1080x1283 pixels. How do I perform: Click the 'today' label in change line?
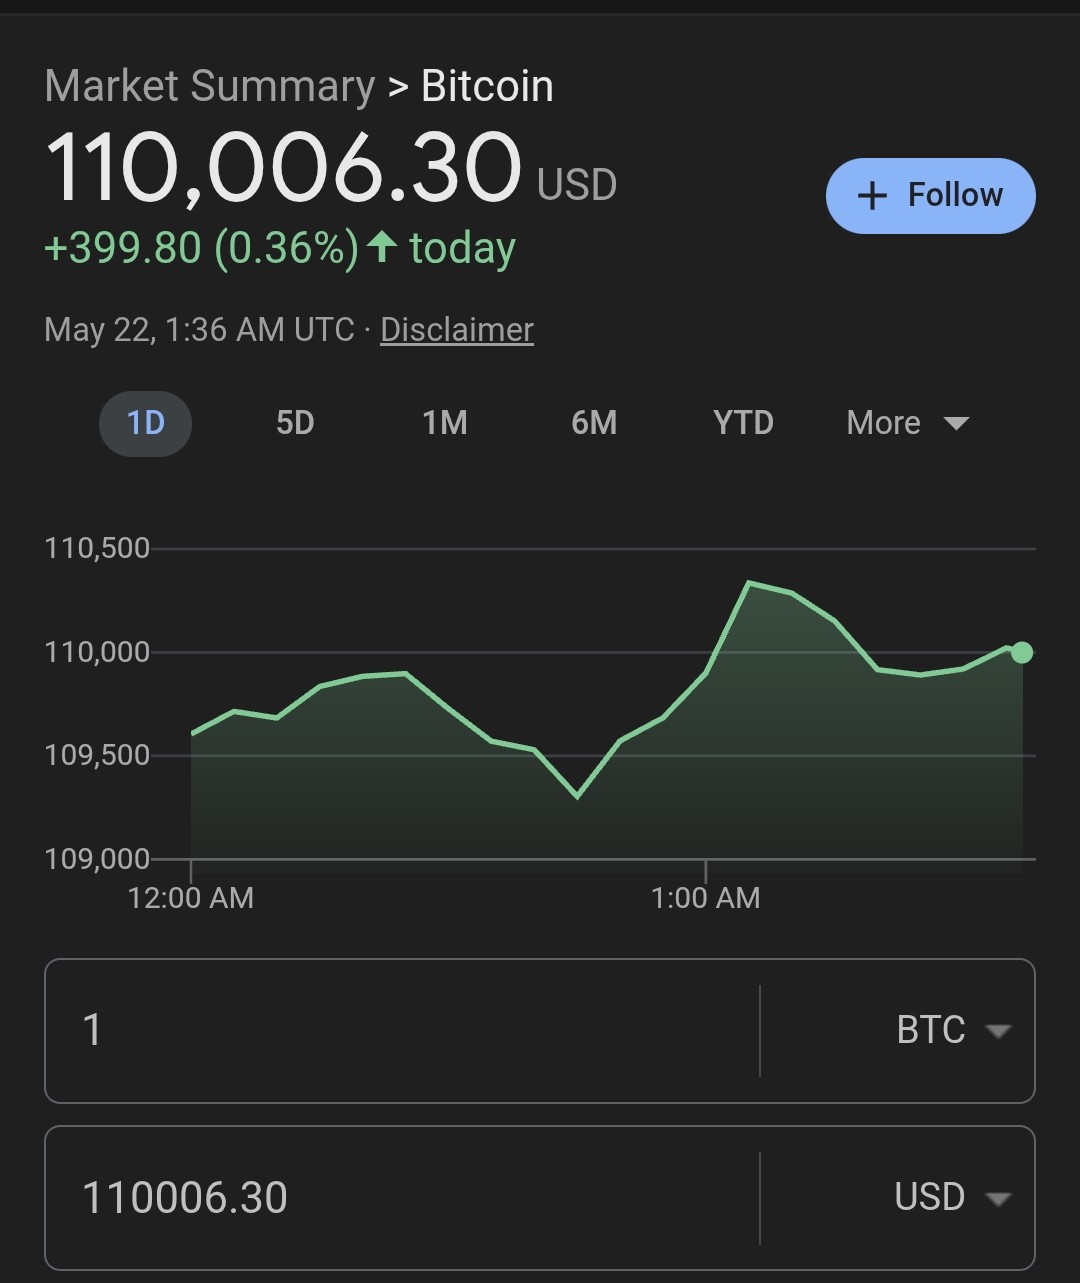click(x=462, y=248)
